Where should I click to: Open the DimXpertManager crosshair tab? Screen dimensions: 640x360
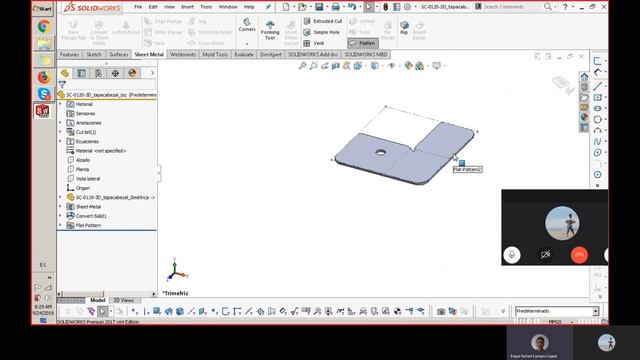[116, 73]
